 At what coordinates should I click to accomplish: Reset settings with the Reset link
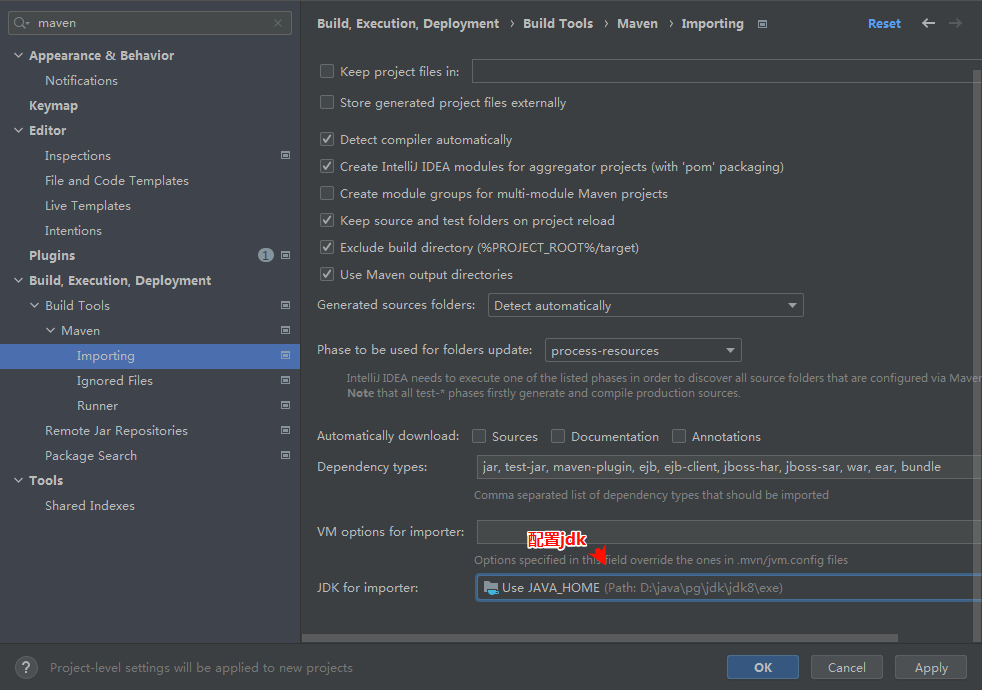click(884, 23)
